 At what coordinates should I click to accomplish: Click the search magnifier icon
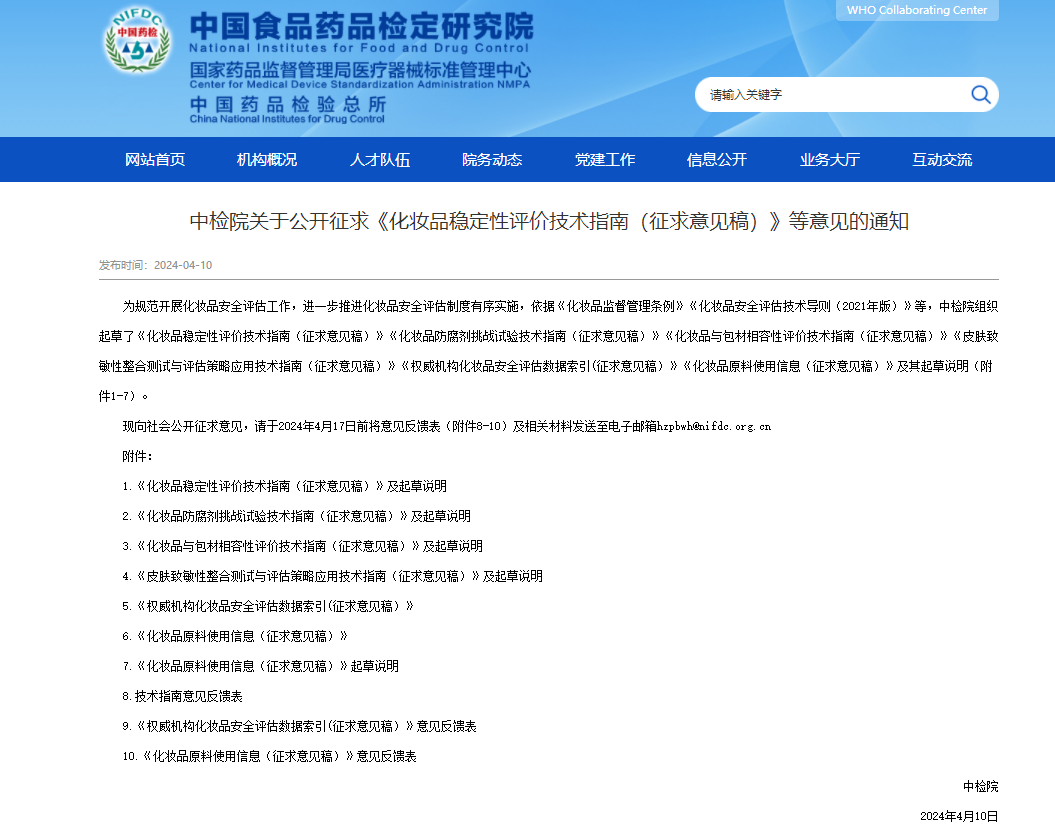click(980, 95)
